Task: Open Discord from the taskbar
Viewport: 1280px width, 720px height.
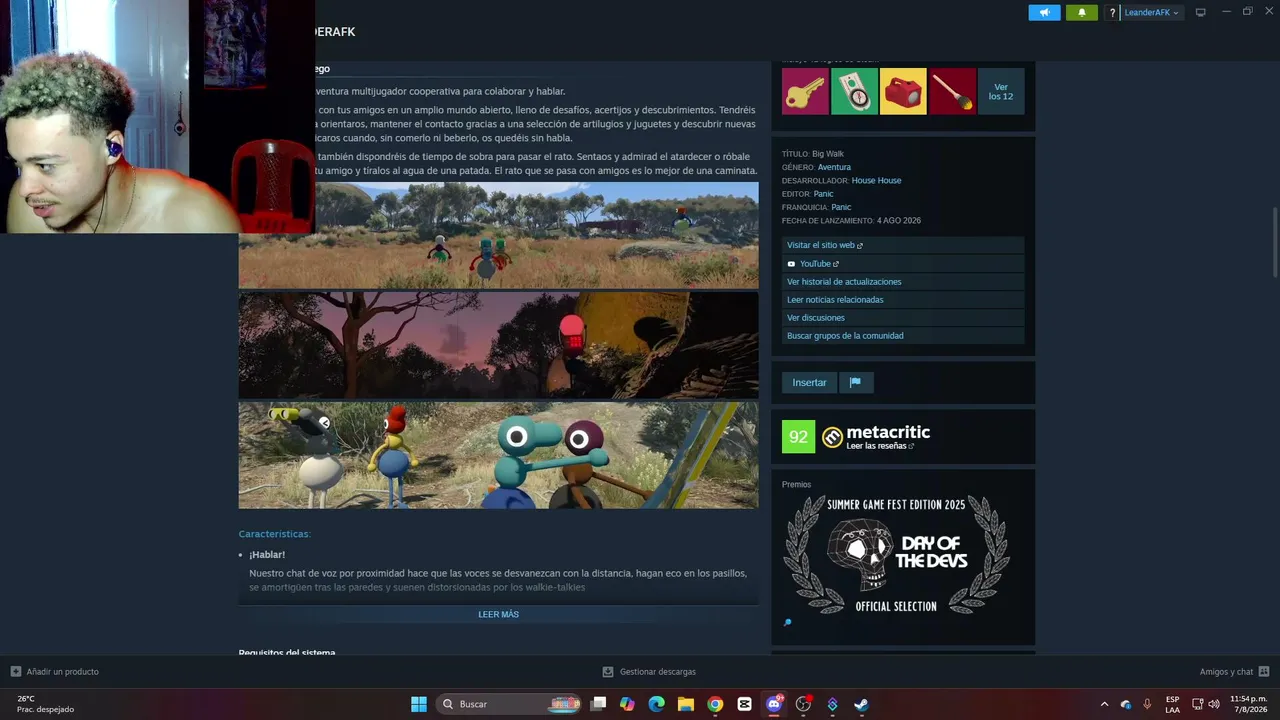Action: [x=774, y=704]
